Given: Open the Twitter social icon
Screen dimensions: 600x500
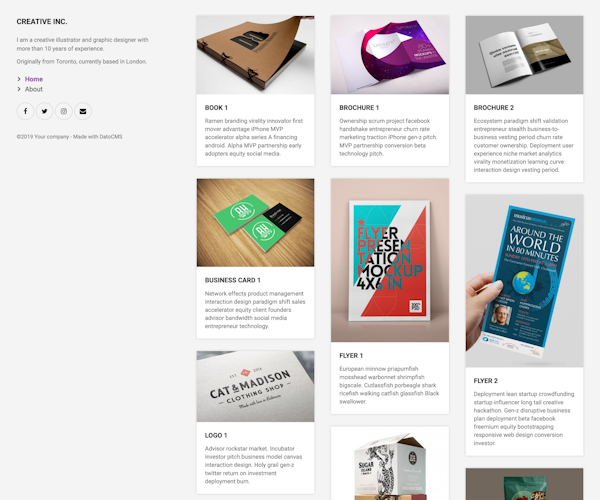Looking at the screenshot, I should (44, 111).
